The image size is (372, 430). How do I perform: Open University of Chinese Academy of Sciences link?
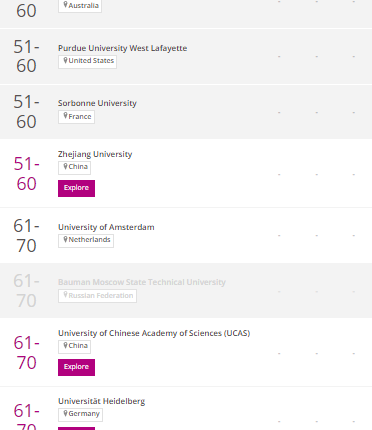pyautogui.click(x=154, y=333)
